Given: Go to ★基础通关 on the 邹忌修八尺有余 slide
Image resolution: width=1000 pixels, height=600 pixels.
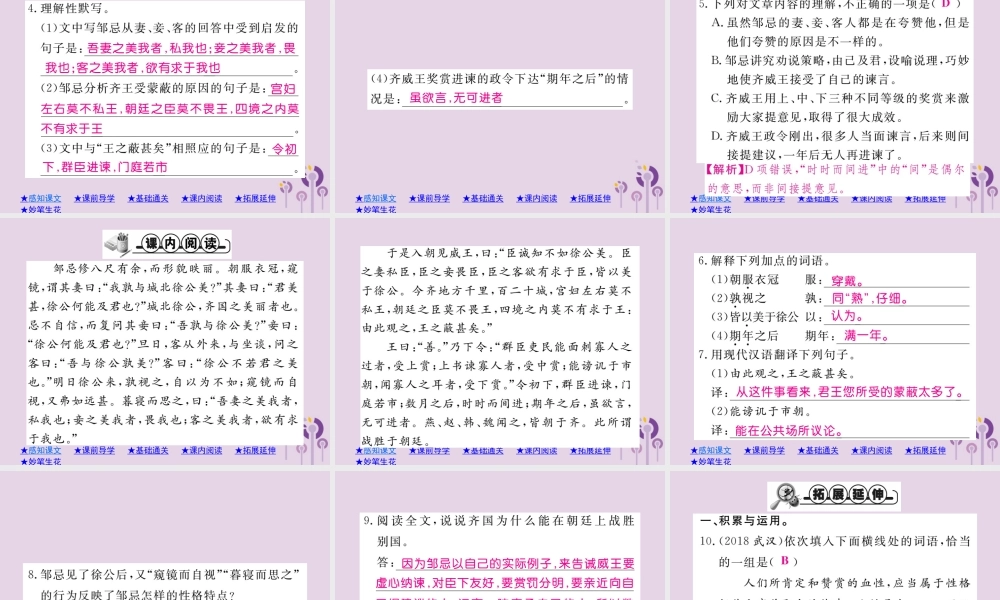Looking at the screenshot, I should 148,451.
